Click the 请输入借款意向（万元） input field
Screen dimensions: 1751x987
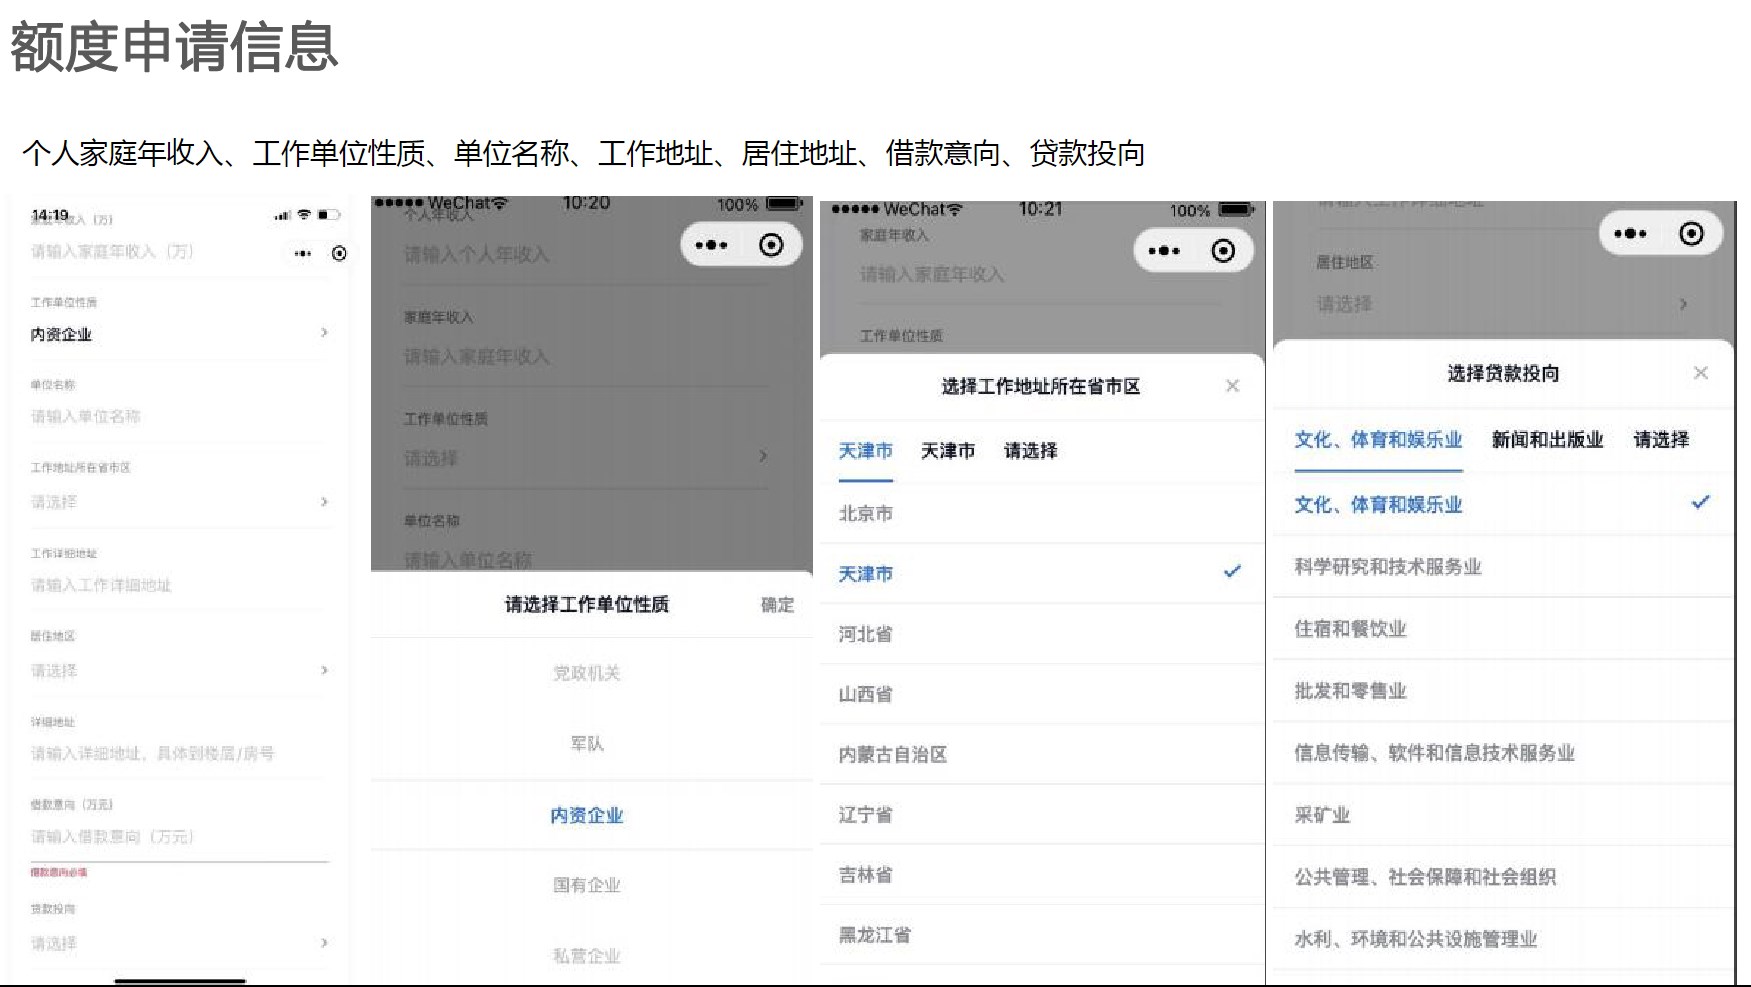180,836
